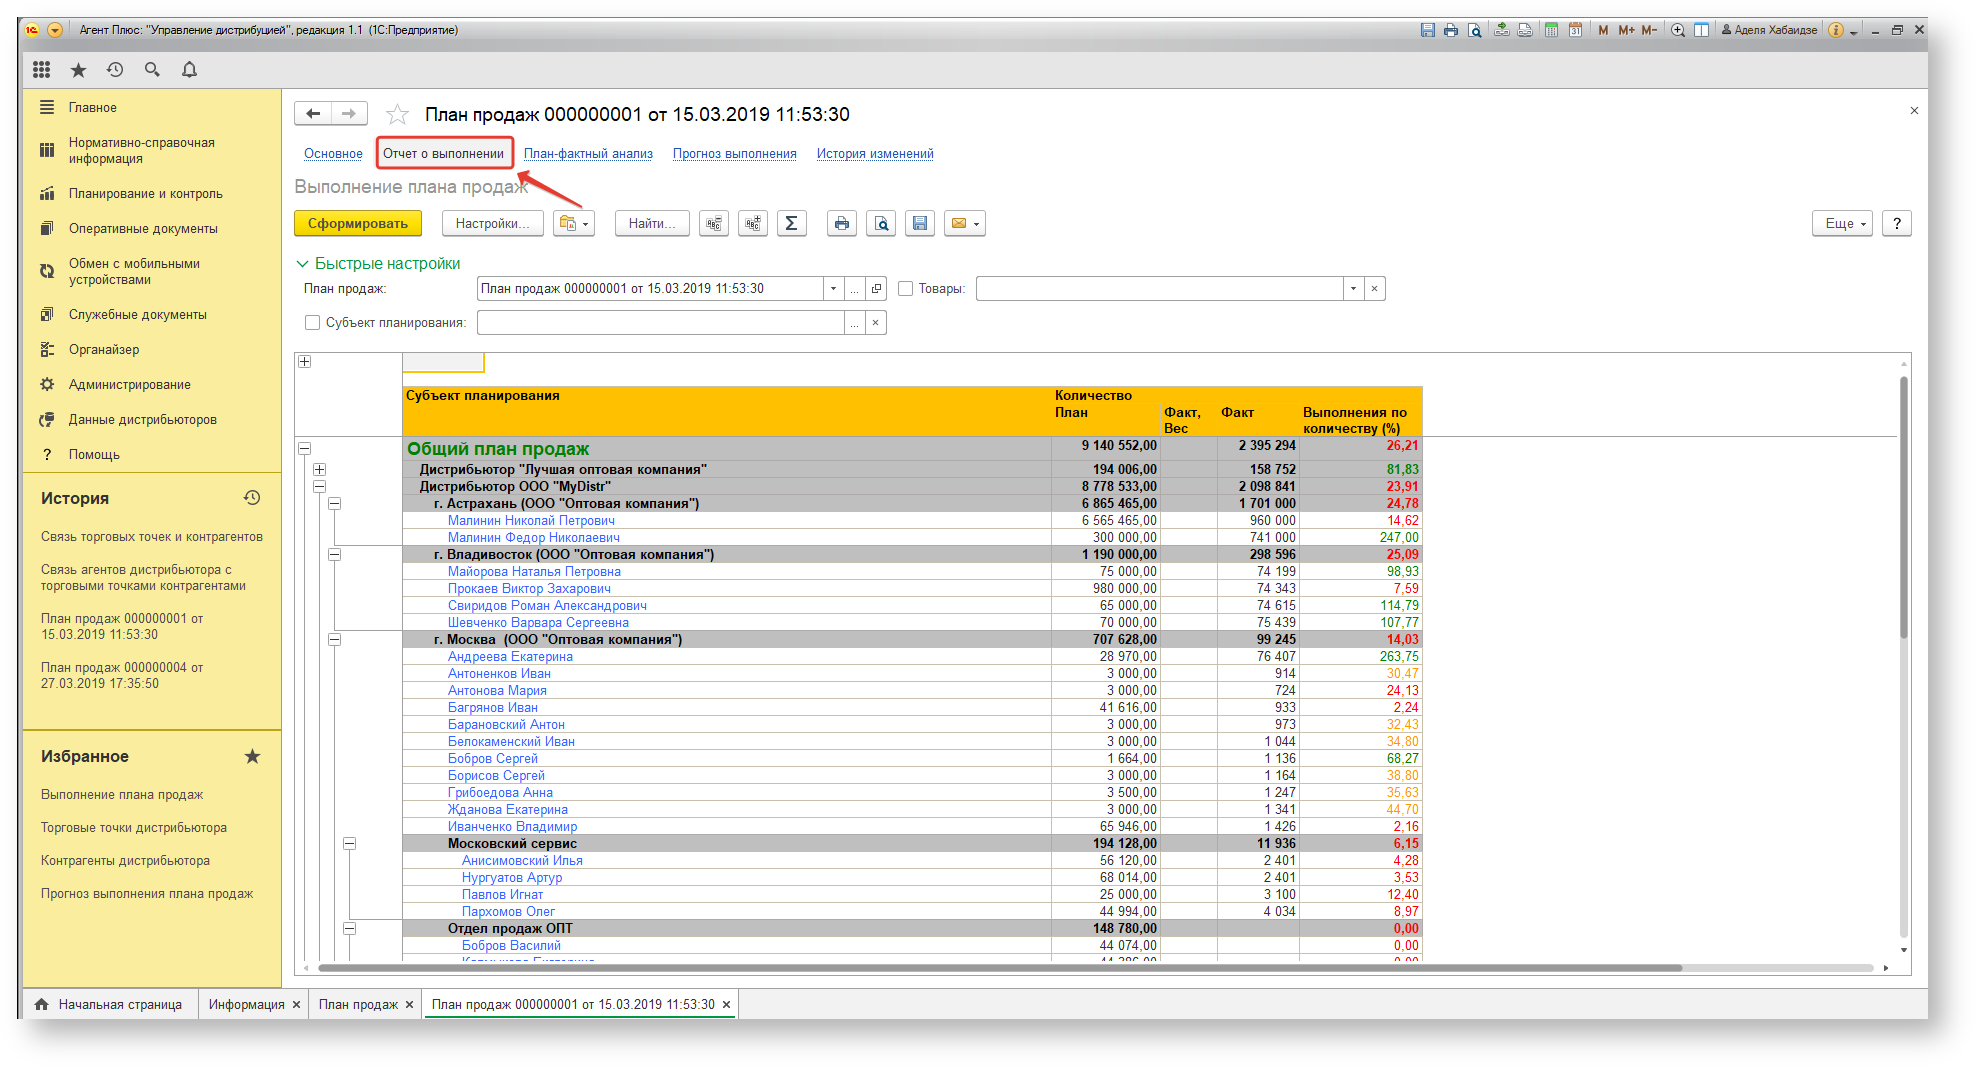Switch to the План-фактный анализ tab
Viewport: 1976px width, 1067px height.
click(x=588, y=154)
